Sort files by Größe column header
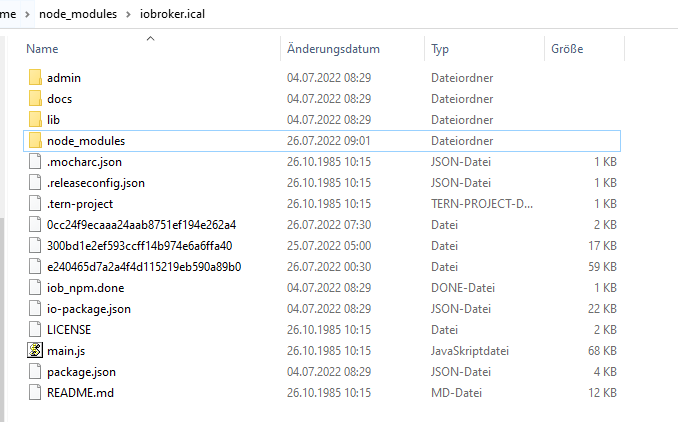 [x=567, y=49]
